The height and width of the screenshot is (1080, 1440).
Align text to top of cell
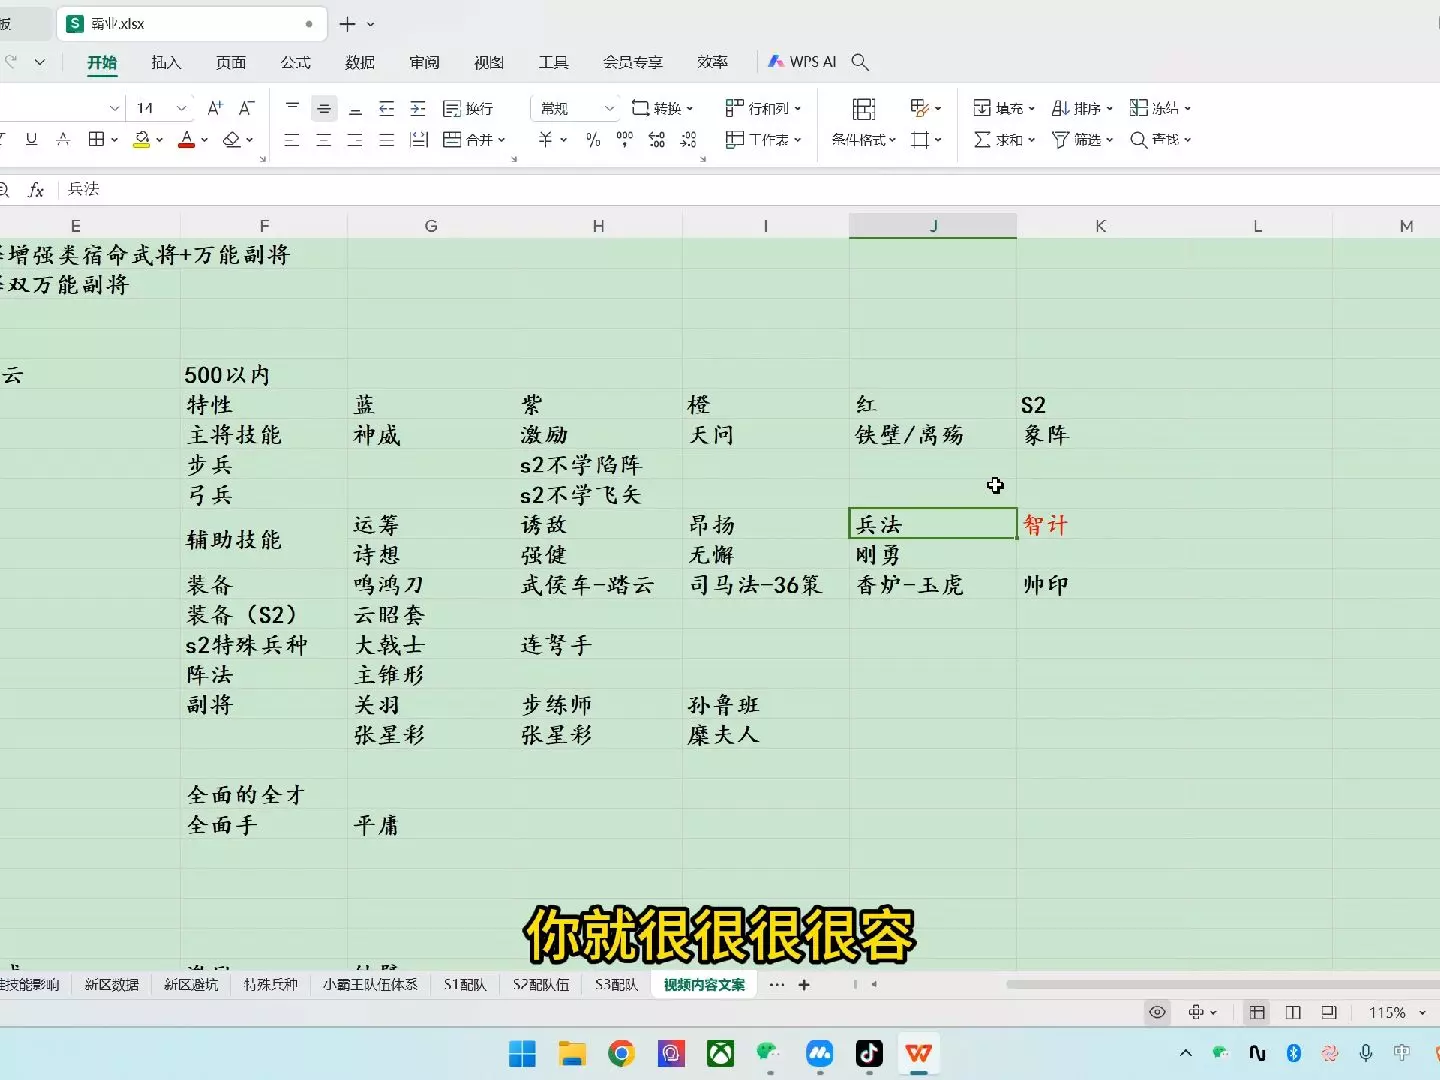292,108
